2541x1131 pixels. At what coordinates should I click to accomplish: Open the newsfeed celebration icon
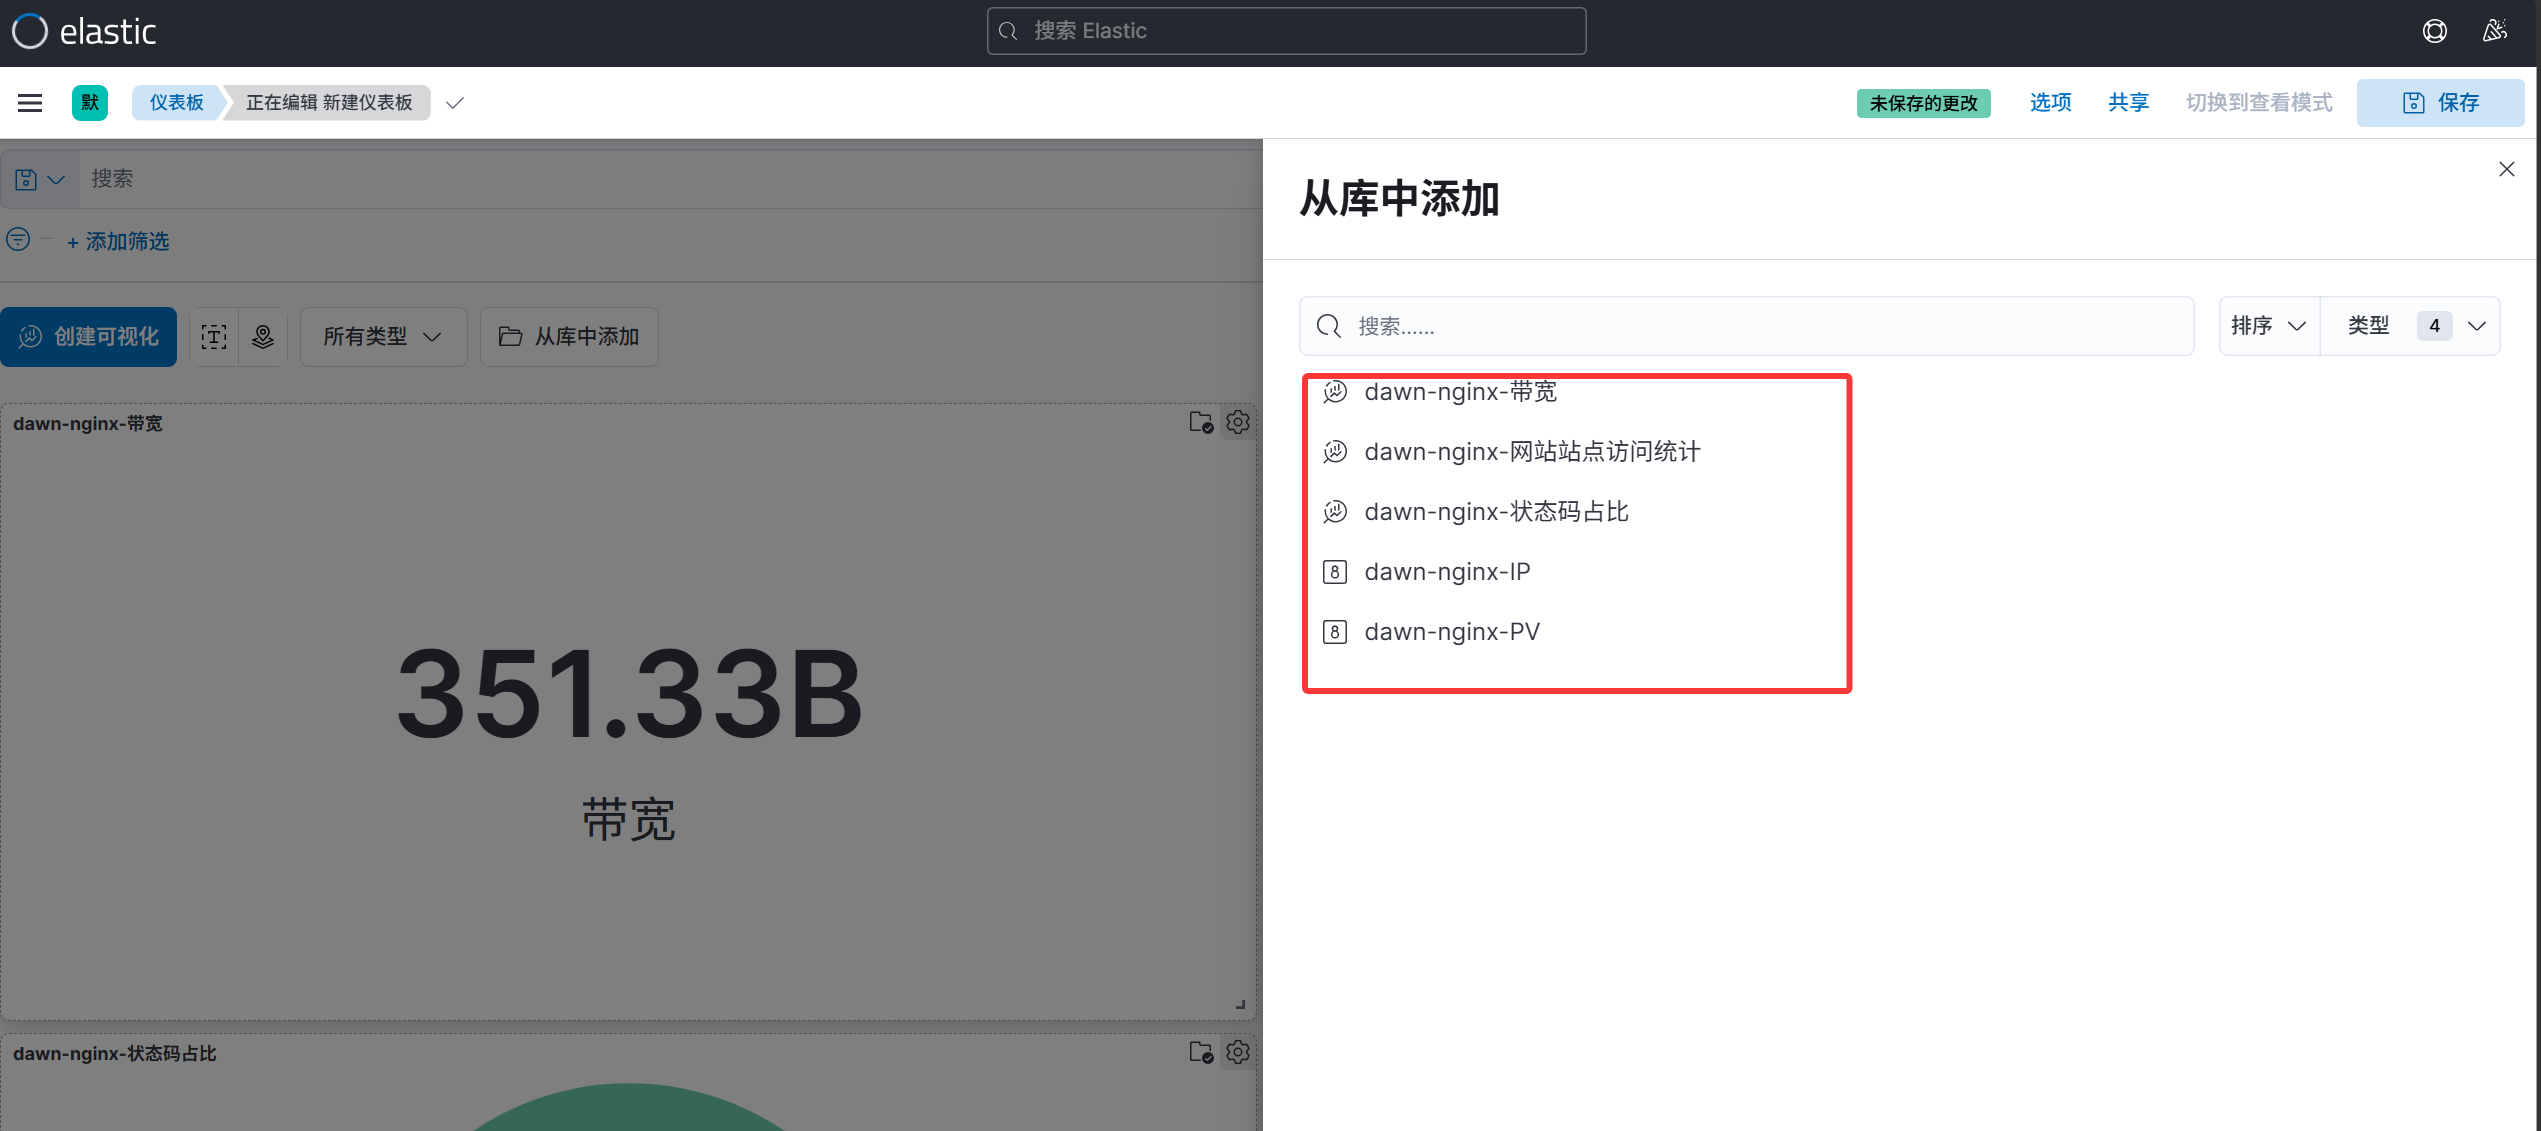2495,32
